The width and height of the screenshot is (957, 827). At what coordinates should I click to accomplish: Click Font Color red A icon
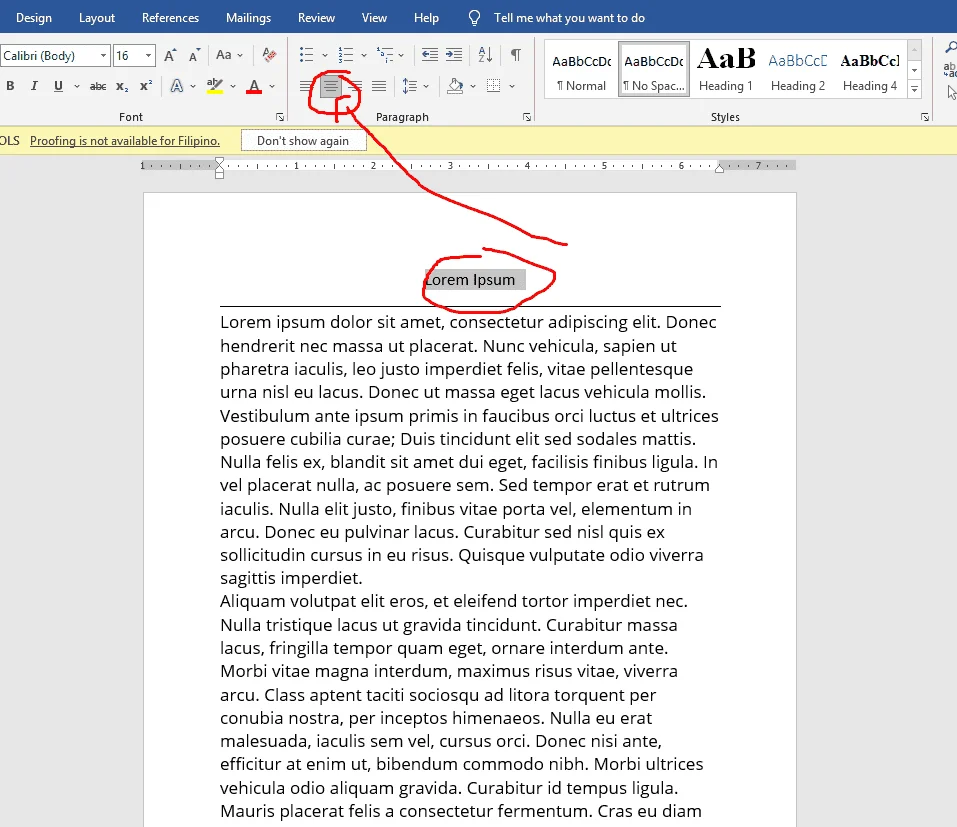click(x=255, y=86)
